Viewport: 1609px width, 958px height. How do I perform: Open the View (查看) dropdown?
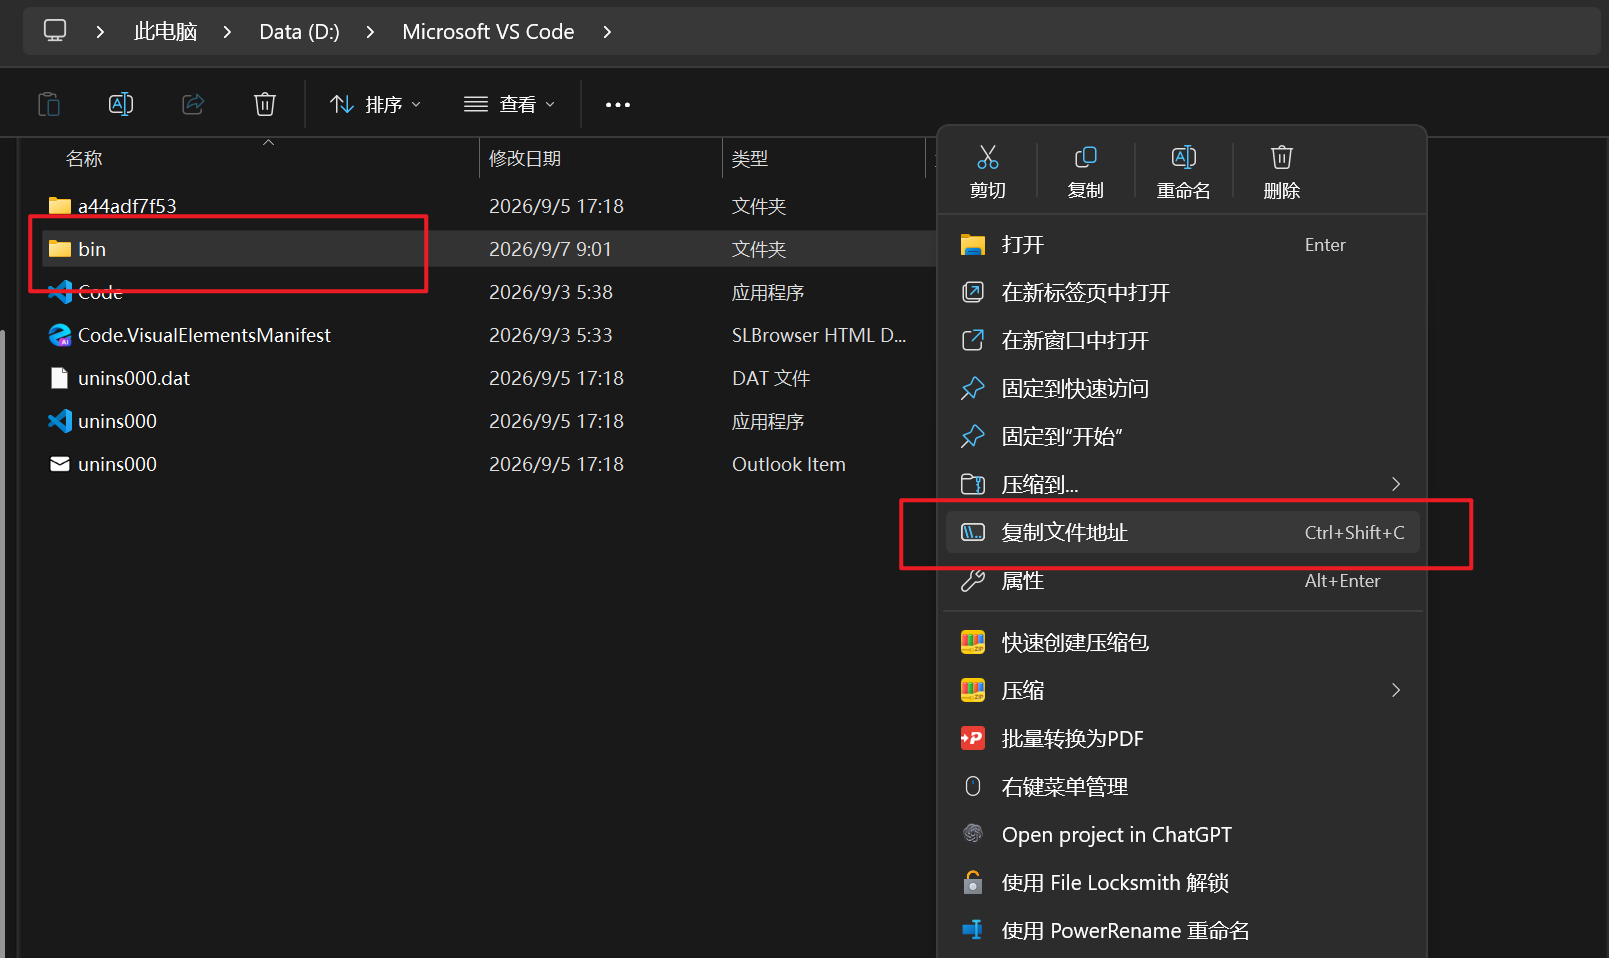(510, 104)
